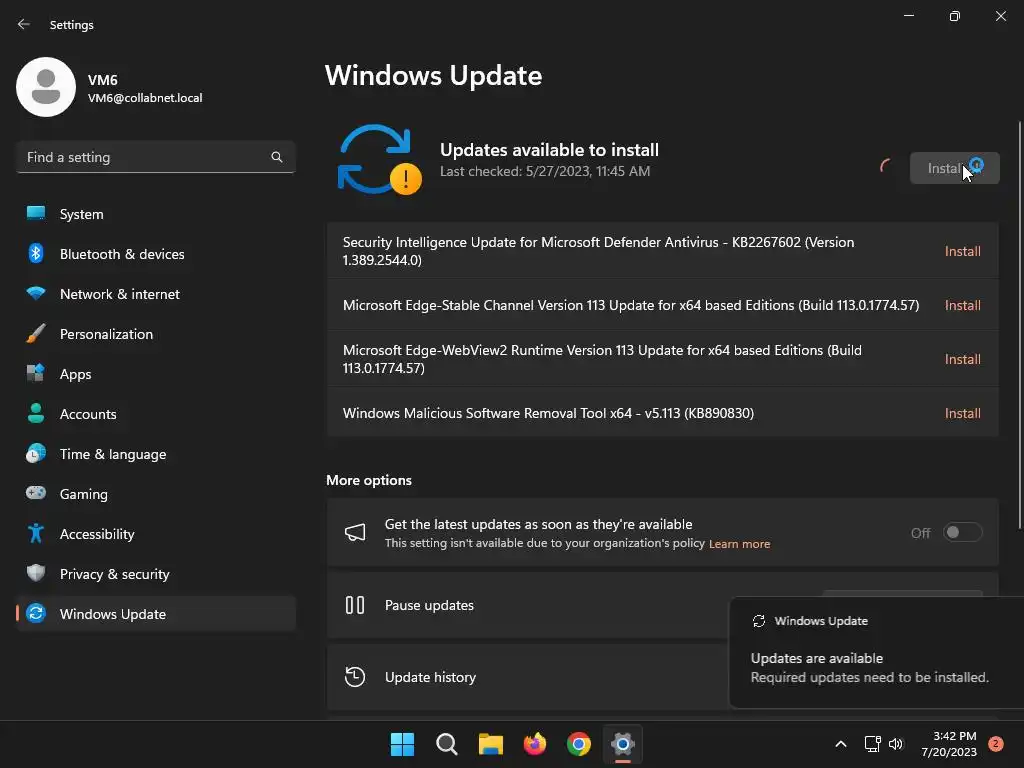Screen dimensions: 1024x768
Task: Click the "More options" heading
Action: [369, 480]
